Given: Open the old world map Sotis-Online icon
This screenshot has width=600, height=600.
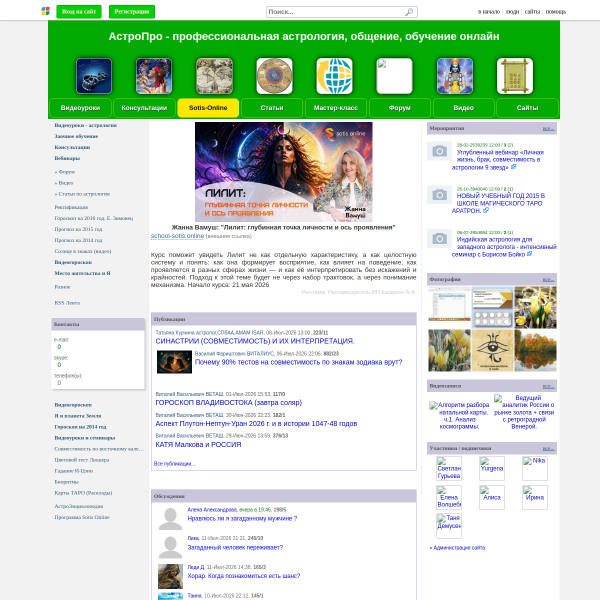Looking at the screenshot, I should (x=214, y=76).
